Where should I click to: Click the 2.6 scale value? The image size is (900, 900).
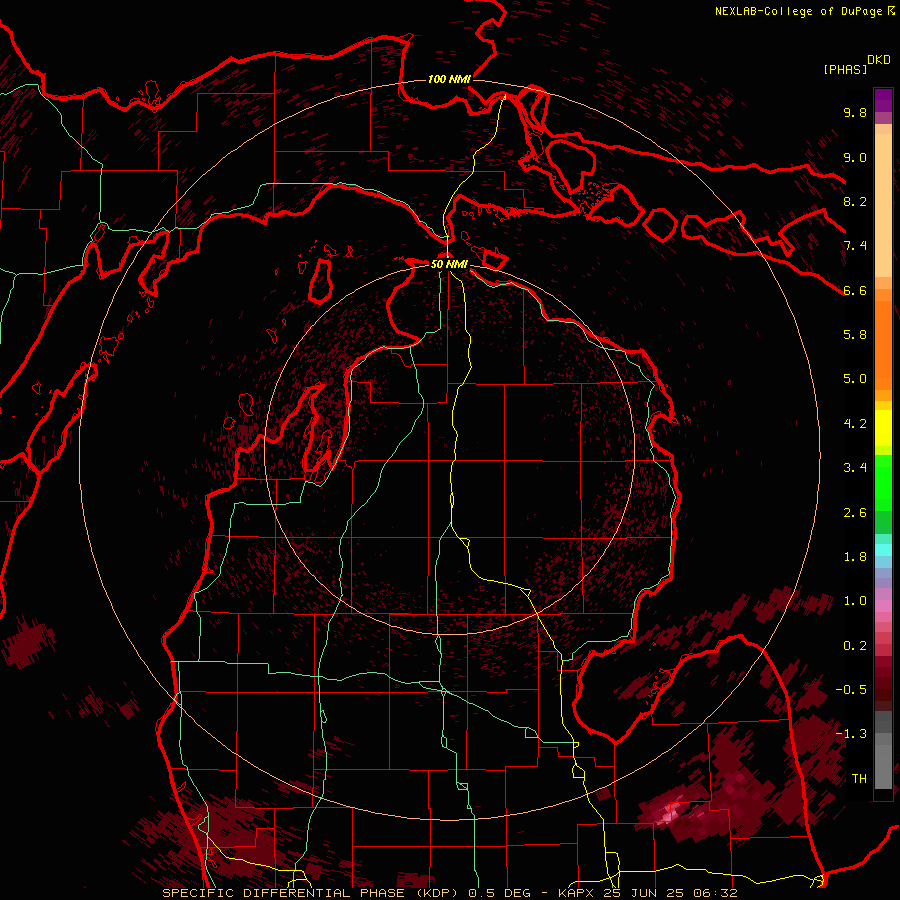coord(855,513)
